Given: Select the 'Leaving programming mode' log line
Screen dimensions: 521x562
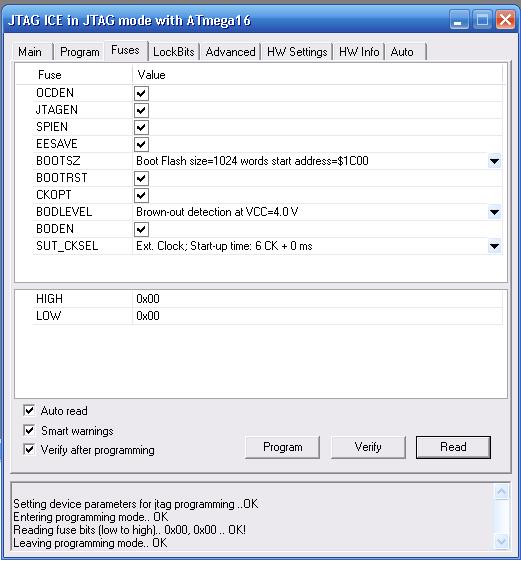Looking at the screenshot, I should [90, 543].
